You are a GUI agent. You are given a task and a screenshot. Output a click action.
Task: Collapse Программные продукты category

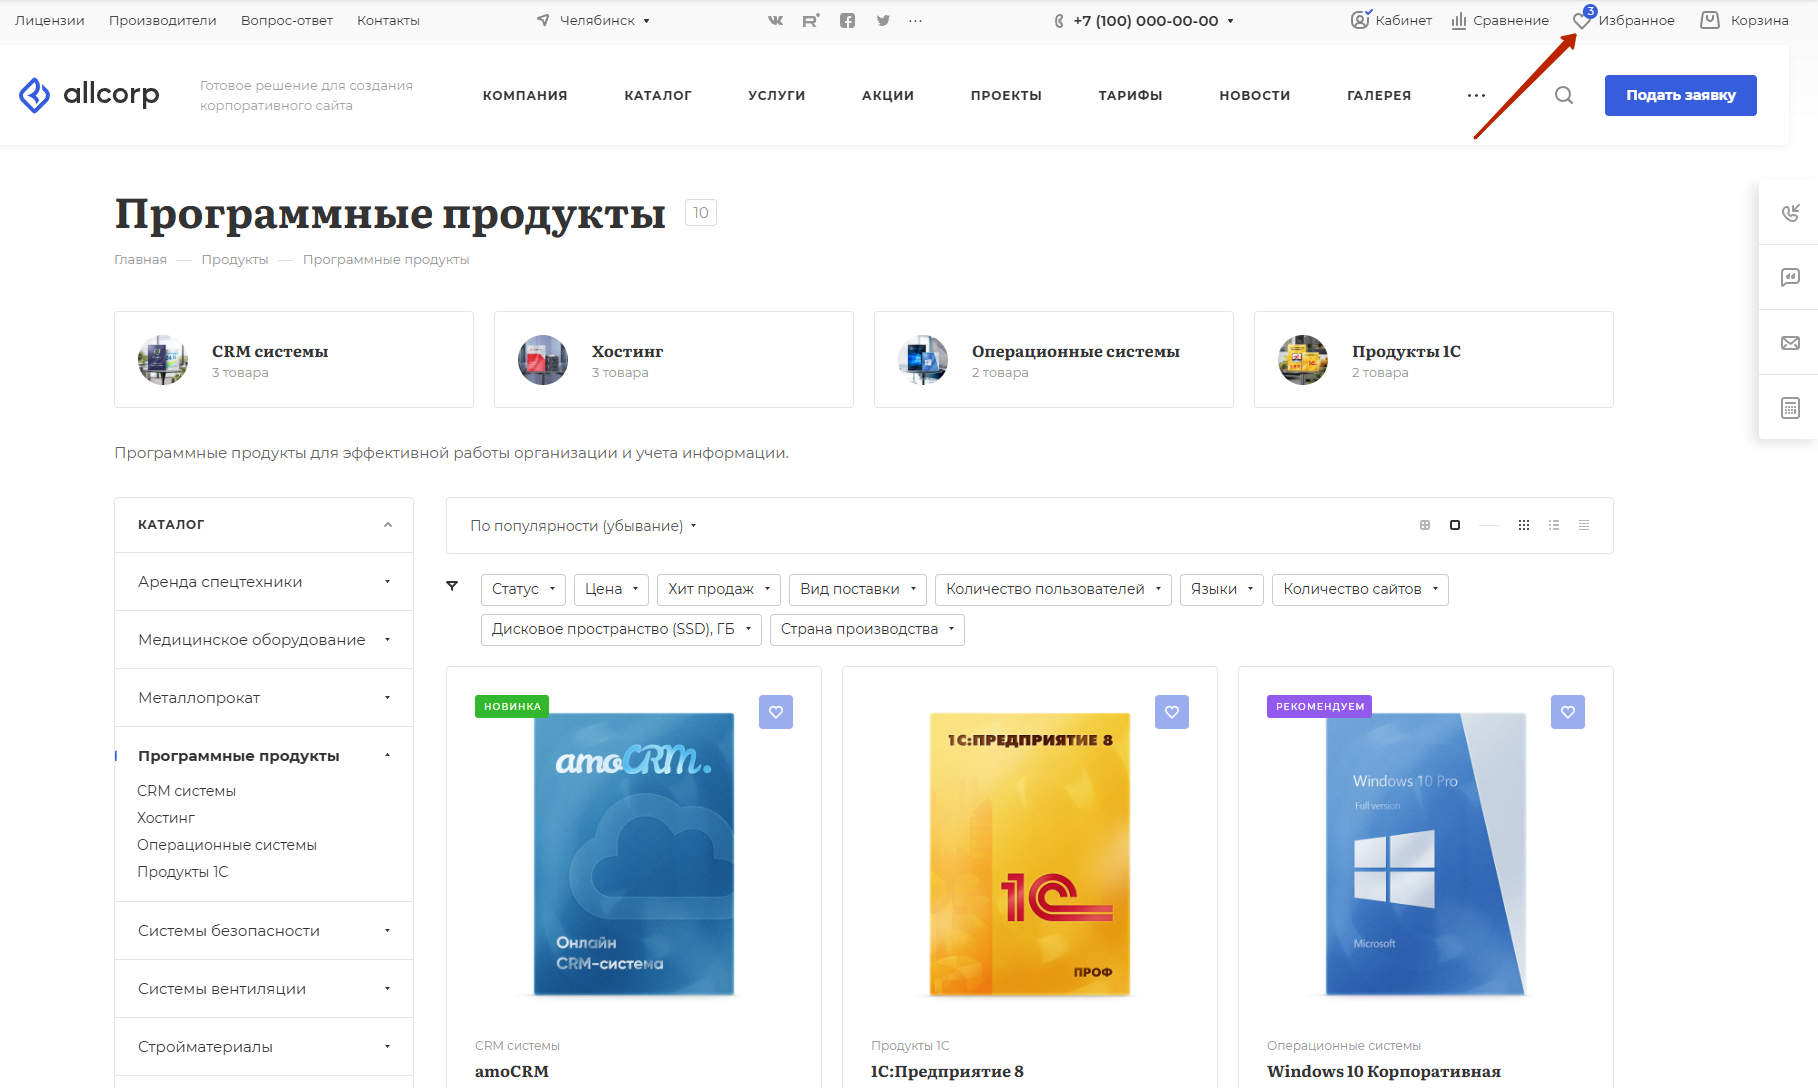(388, 756)
